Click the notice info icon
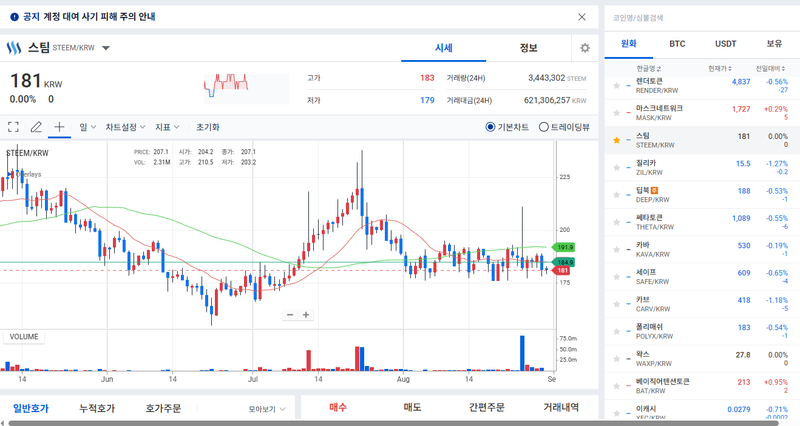 tap(14, 17)
